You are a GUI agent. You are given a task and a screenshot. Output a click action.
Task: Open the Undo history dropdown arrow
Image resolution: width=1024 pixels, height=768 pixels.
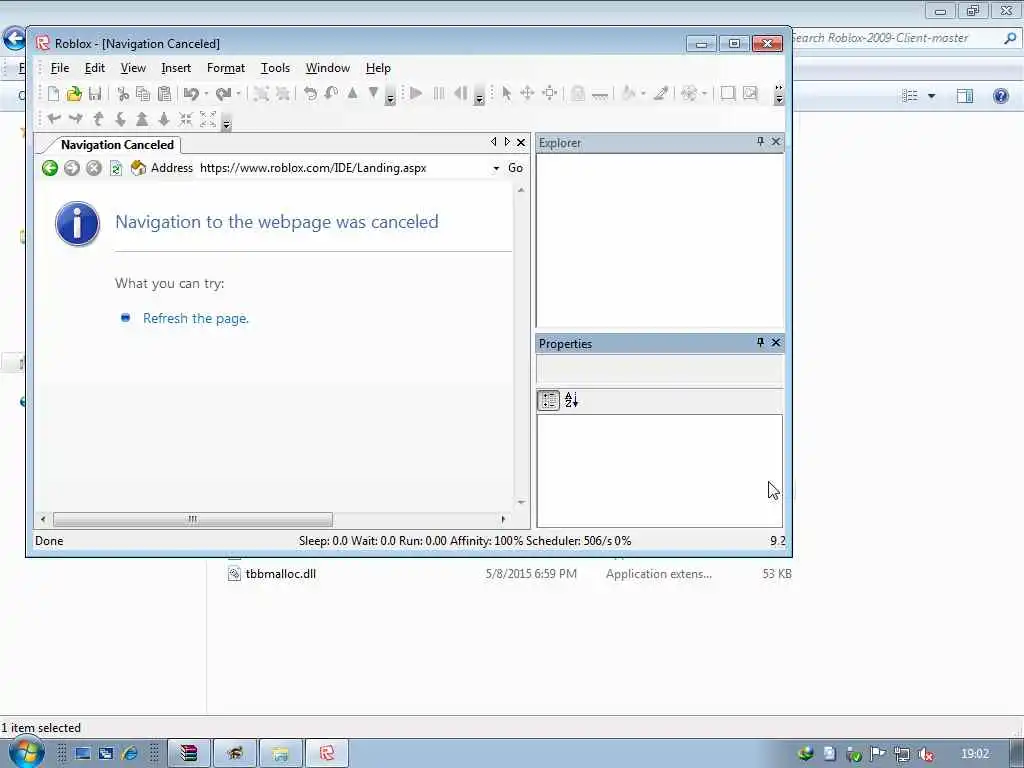pos(206,94)
